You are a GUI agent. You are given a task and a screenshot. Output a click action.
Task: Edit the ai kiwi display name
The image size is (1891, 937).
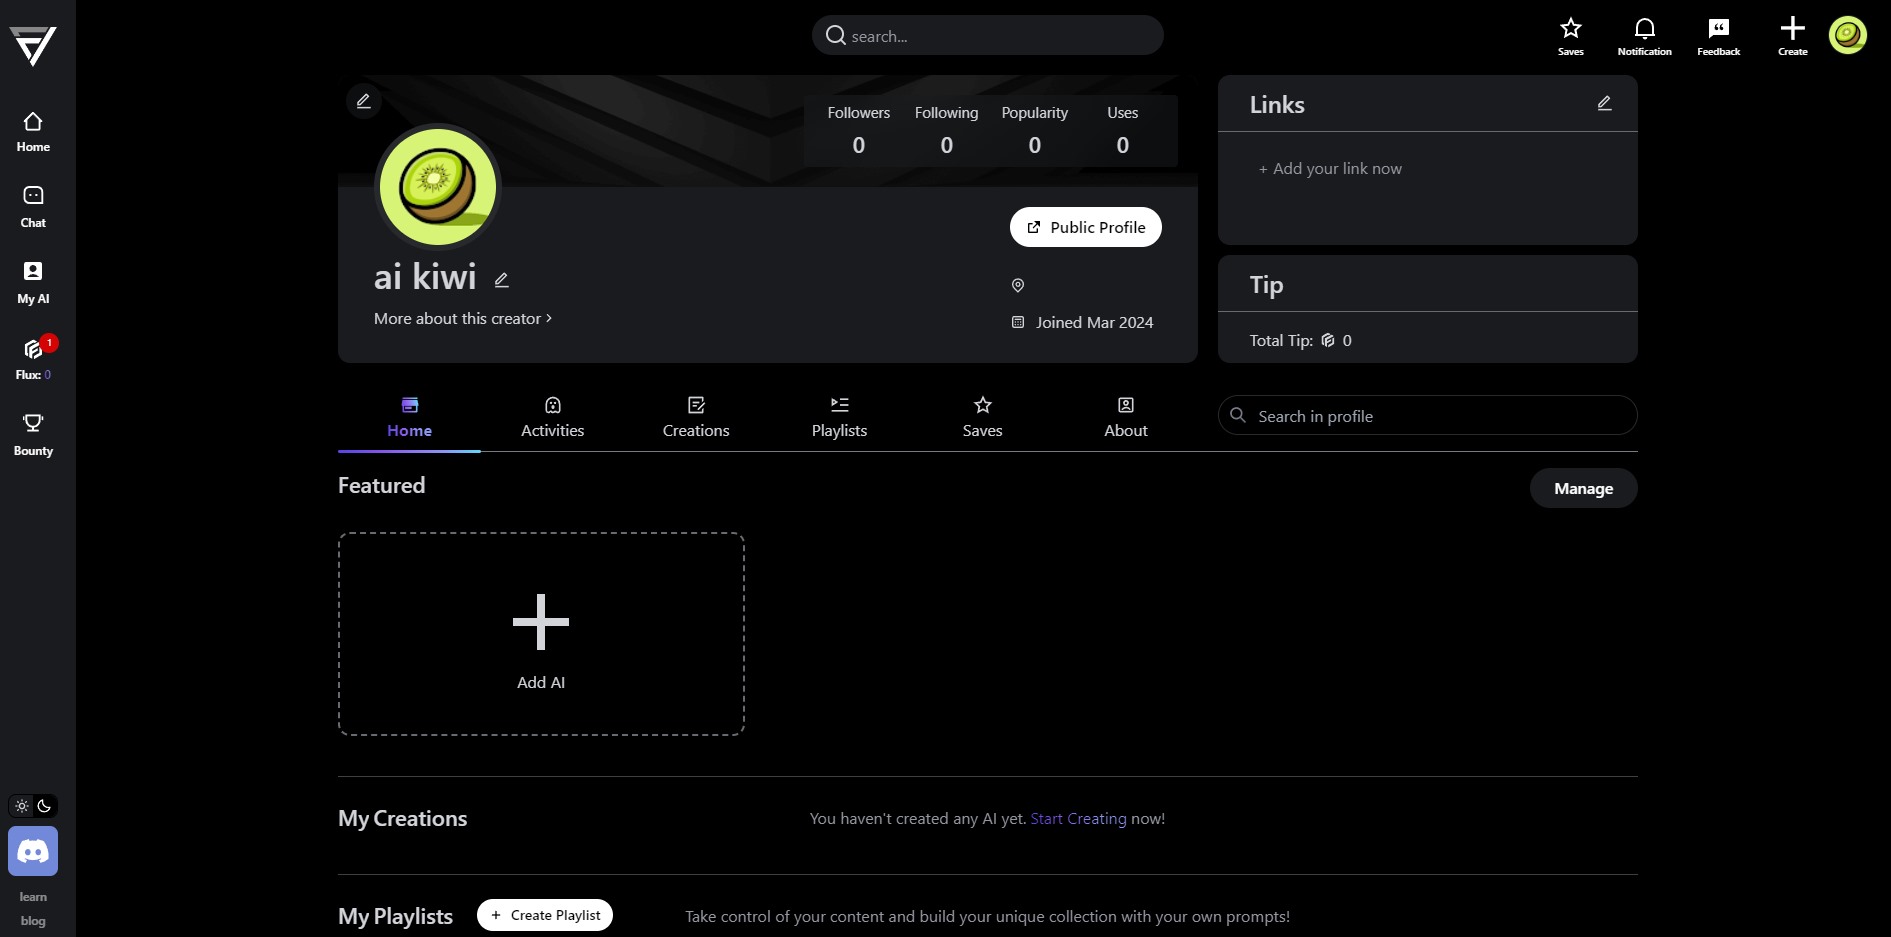point(502,280)
